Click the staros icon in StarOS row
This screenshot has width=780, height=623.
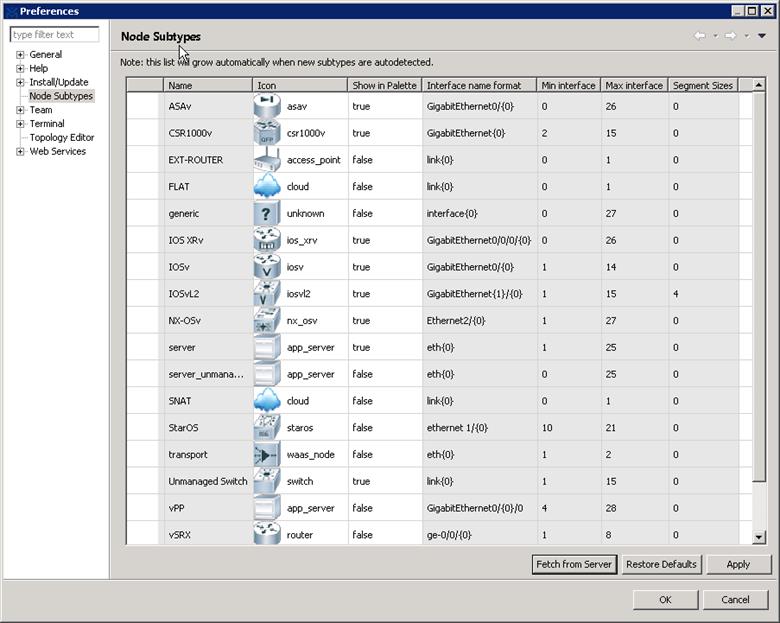[267, 427]
